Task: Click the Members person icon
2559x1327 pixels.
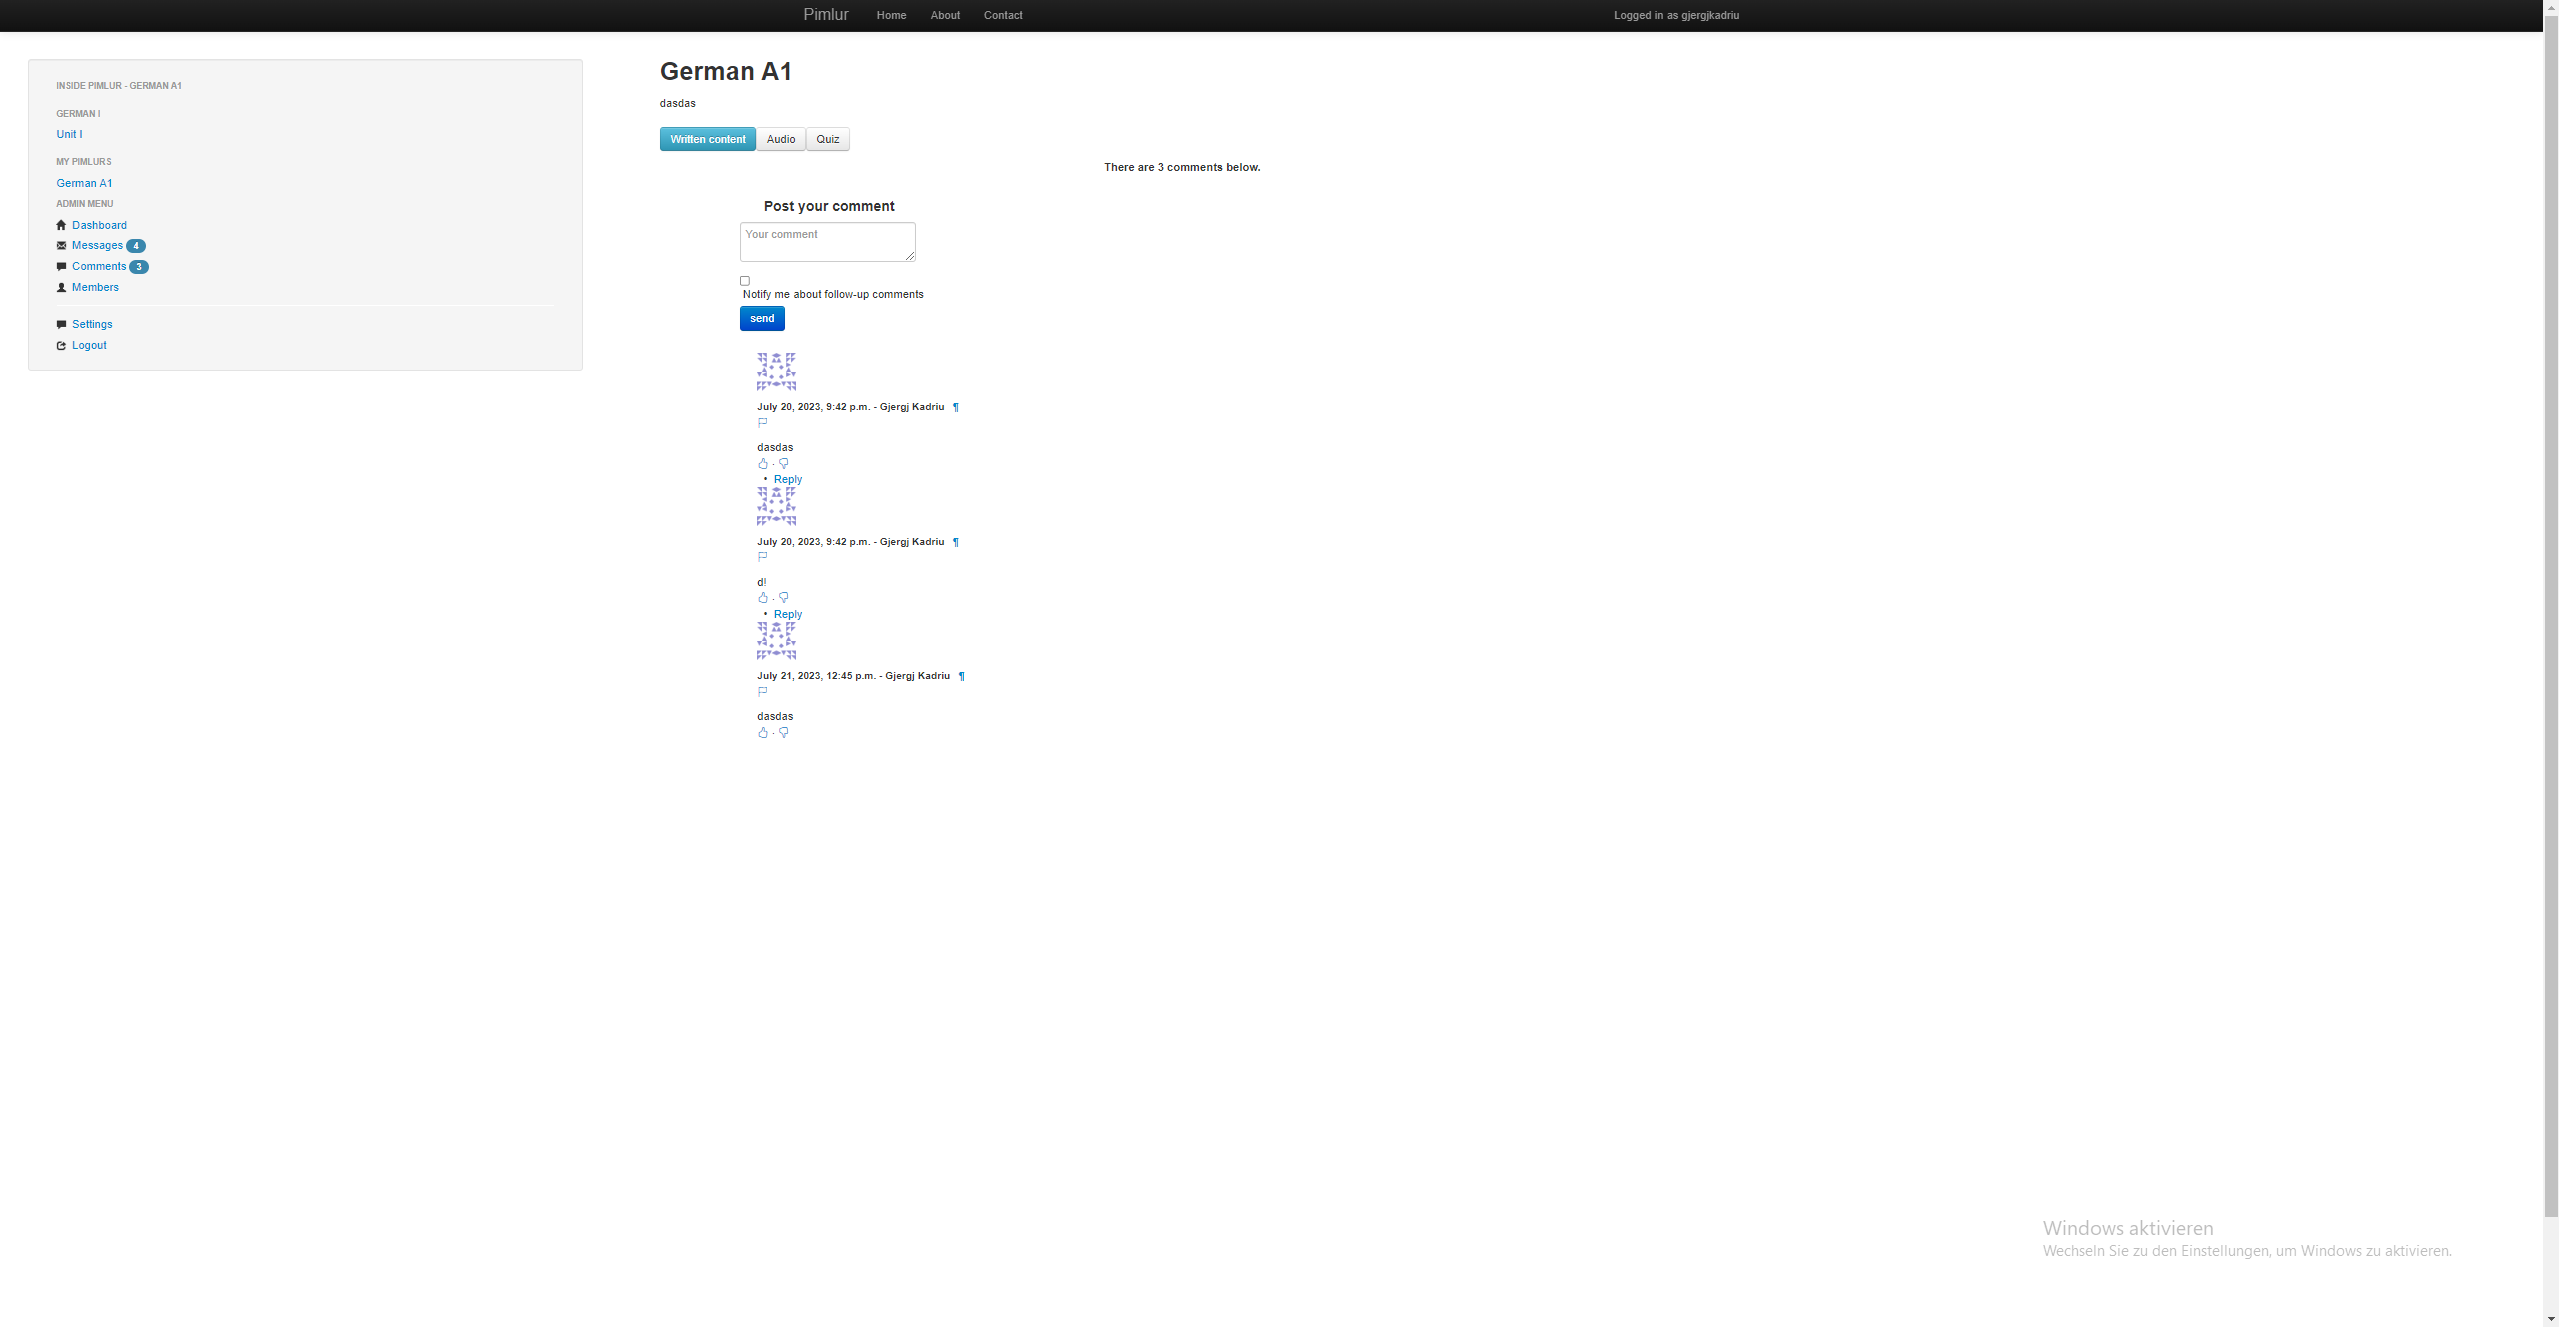Action: [61, 287]
